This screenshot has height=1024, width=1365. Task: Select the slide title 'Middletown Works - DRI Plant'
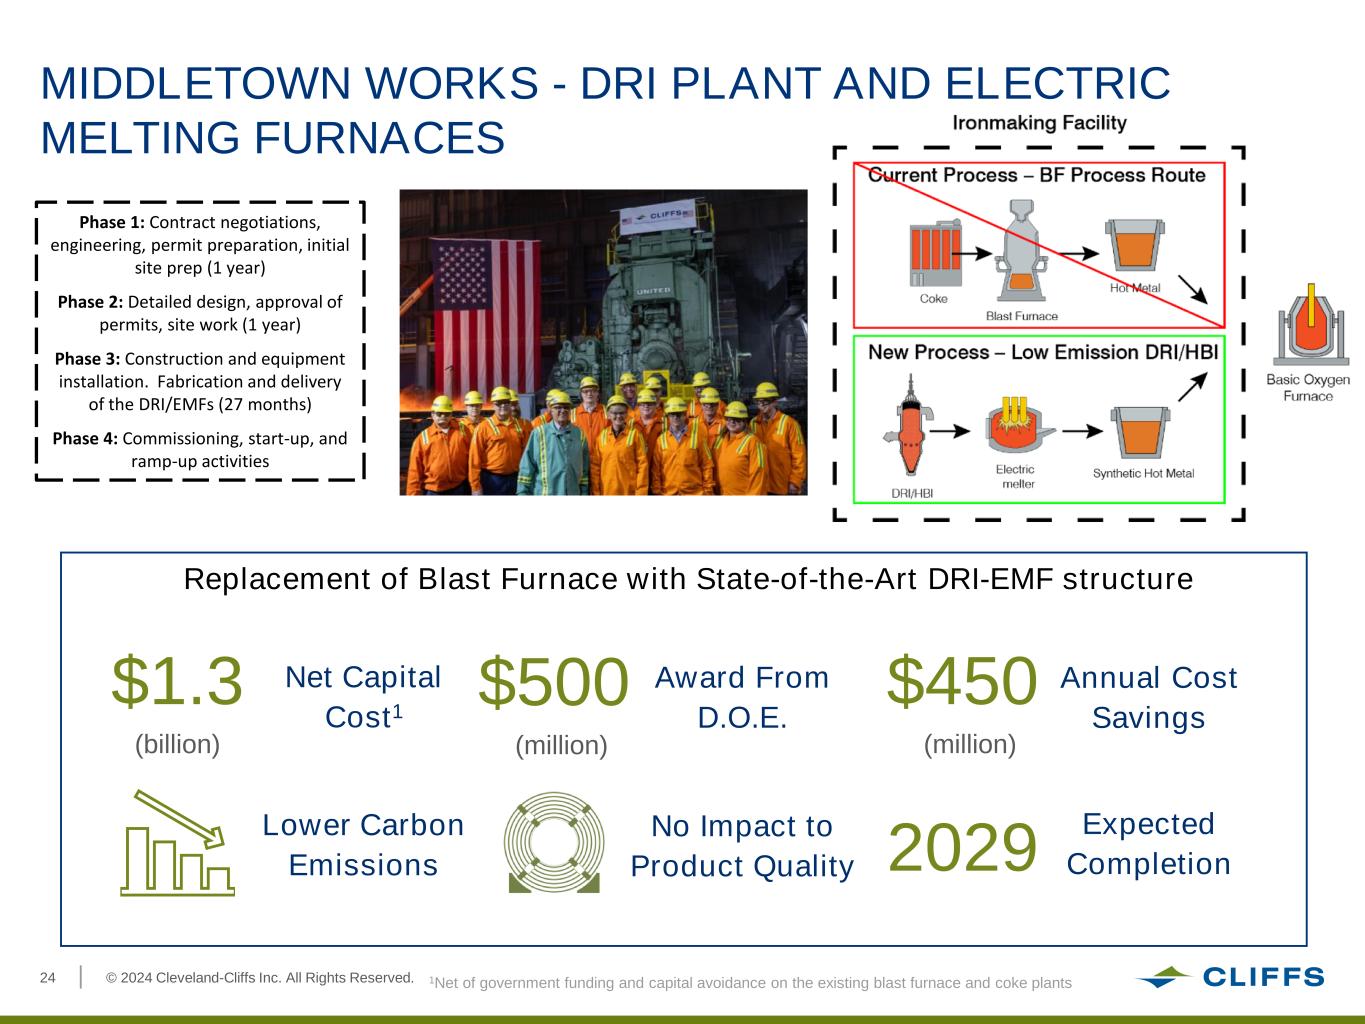coord(605,110)
